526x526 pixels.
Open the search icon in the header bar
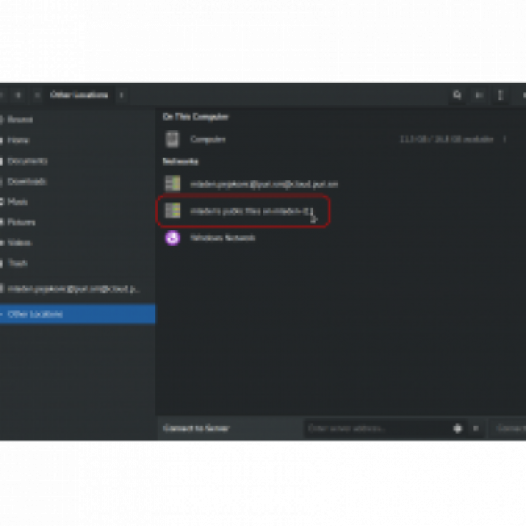click(x=457, y=95)
